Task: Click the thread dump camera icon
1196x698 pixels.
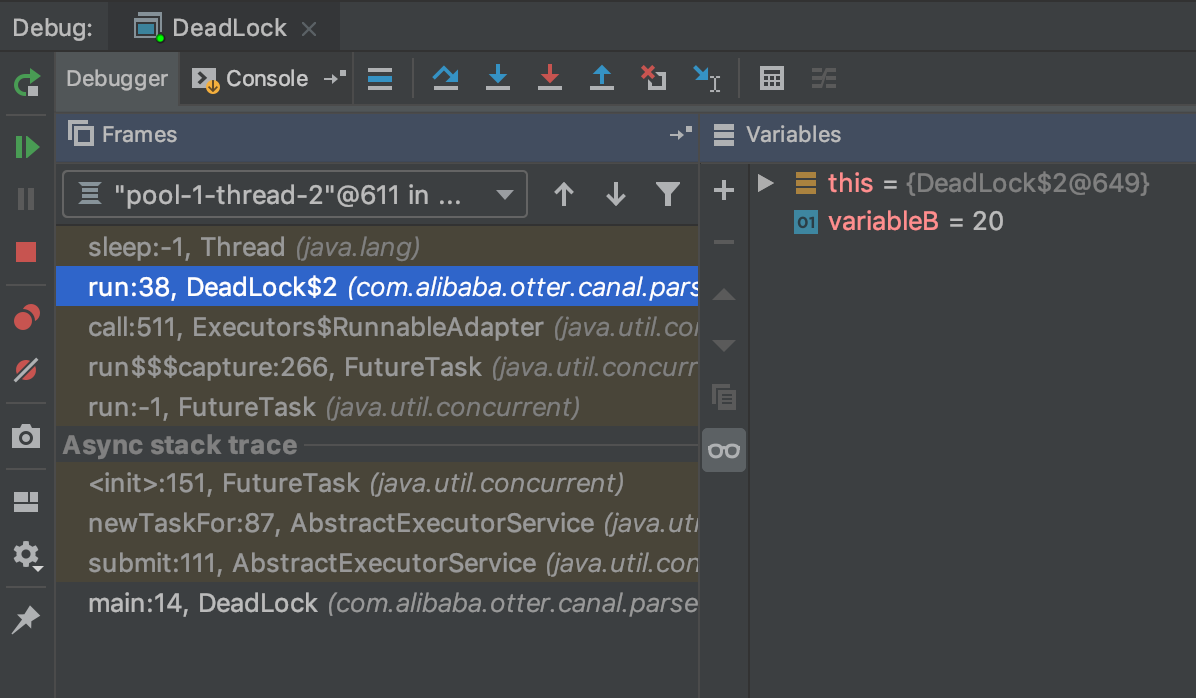Action: coord(27,437)
